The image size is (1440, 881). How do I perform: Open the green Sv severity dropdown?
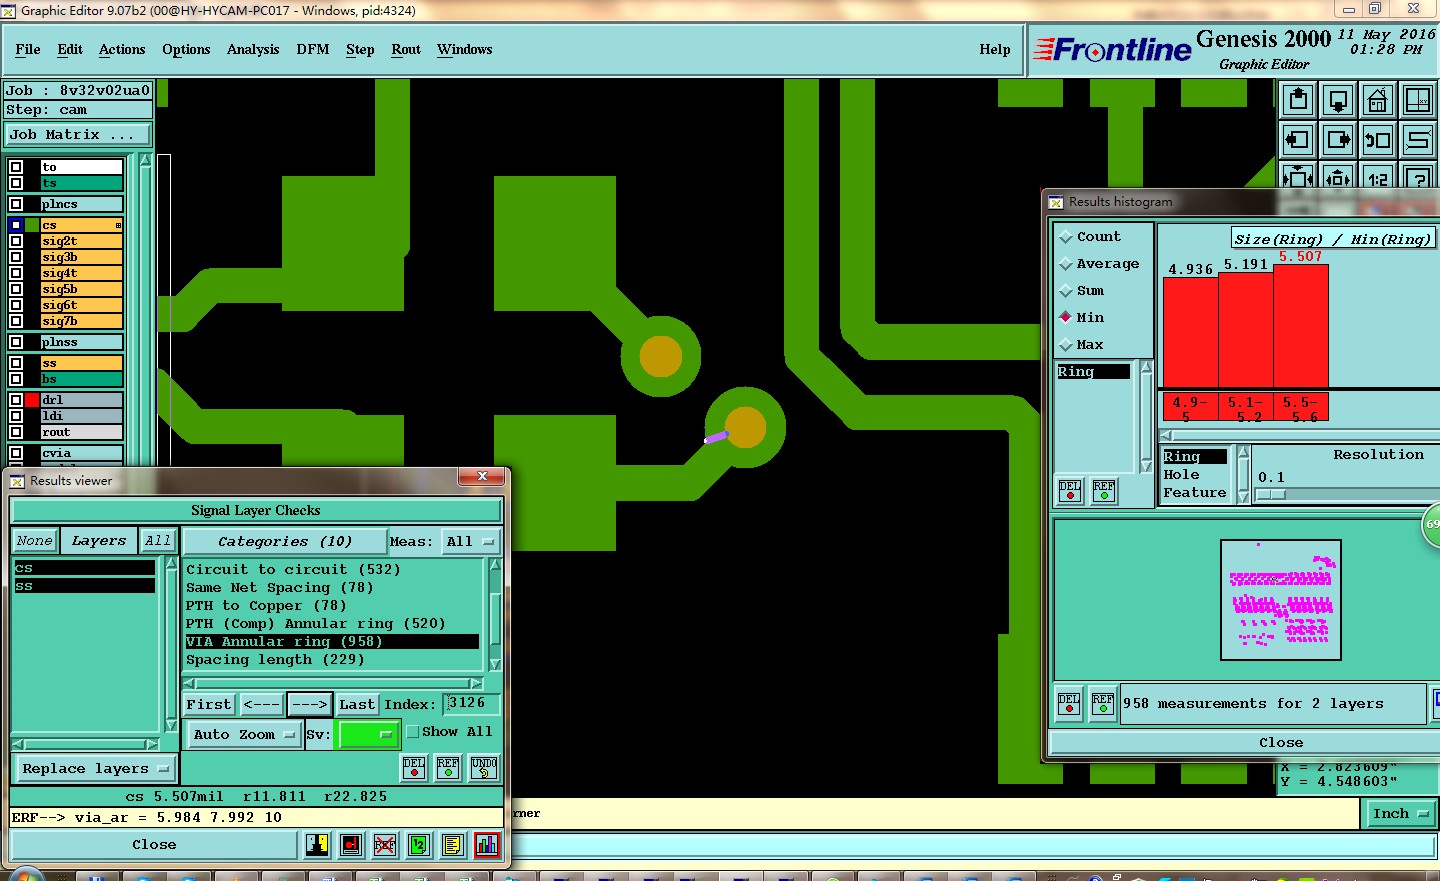tap(369, 734)
